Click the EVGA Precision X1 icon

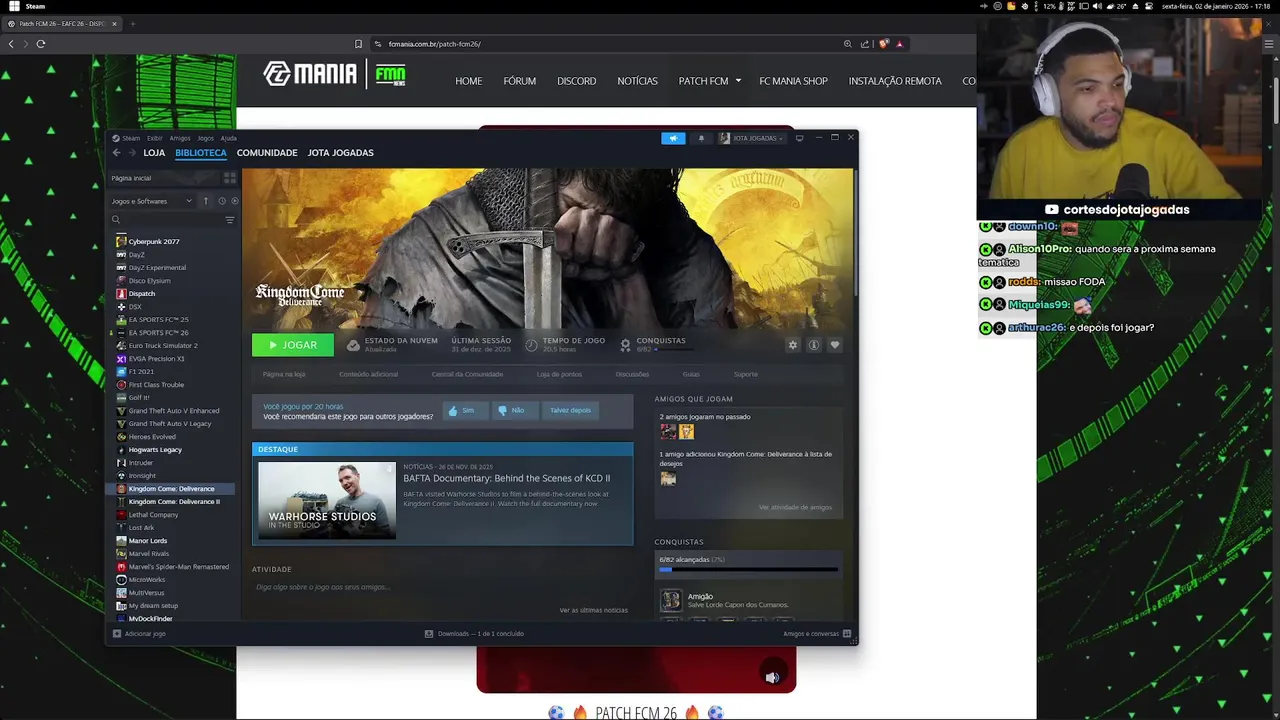(121, 359)
